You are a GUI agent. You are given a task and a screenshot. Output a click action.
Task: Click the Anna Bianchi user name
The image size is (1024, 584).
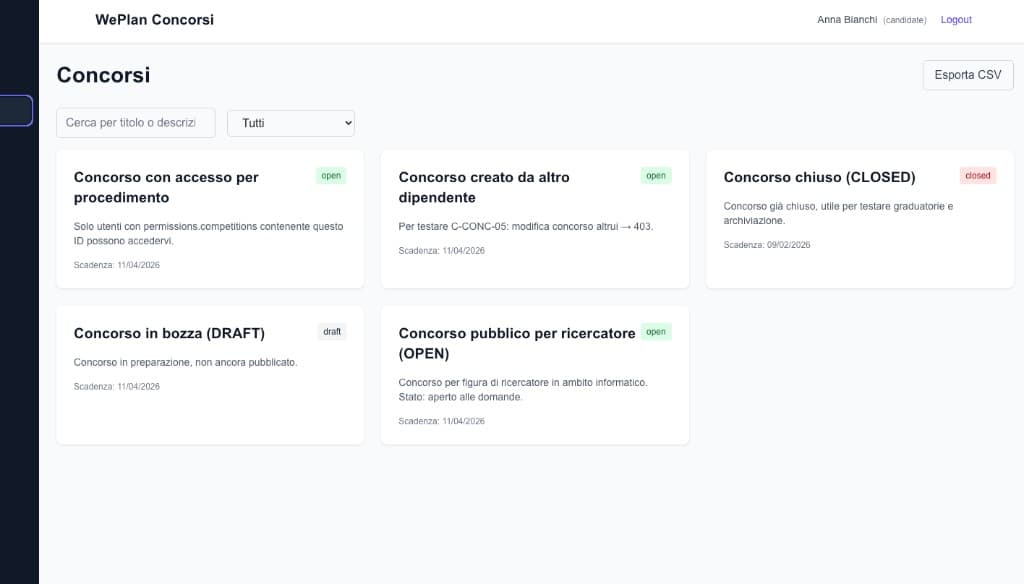tap(847, 20)
